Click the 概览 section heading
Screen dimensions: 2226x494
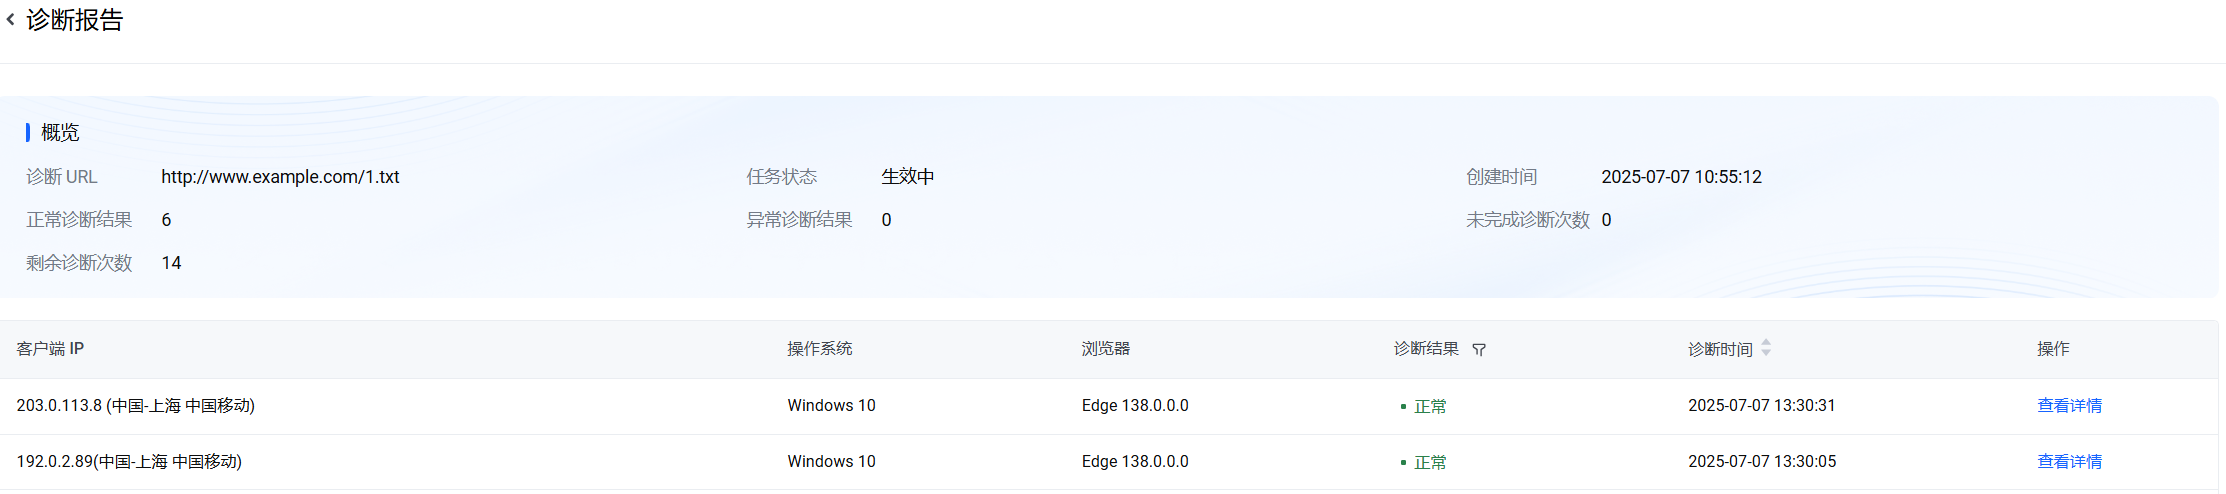[x=60, y=133]
